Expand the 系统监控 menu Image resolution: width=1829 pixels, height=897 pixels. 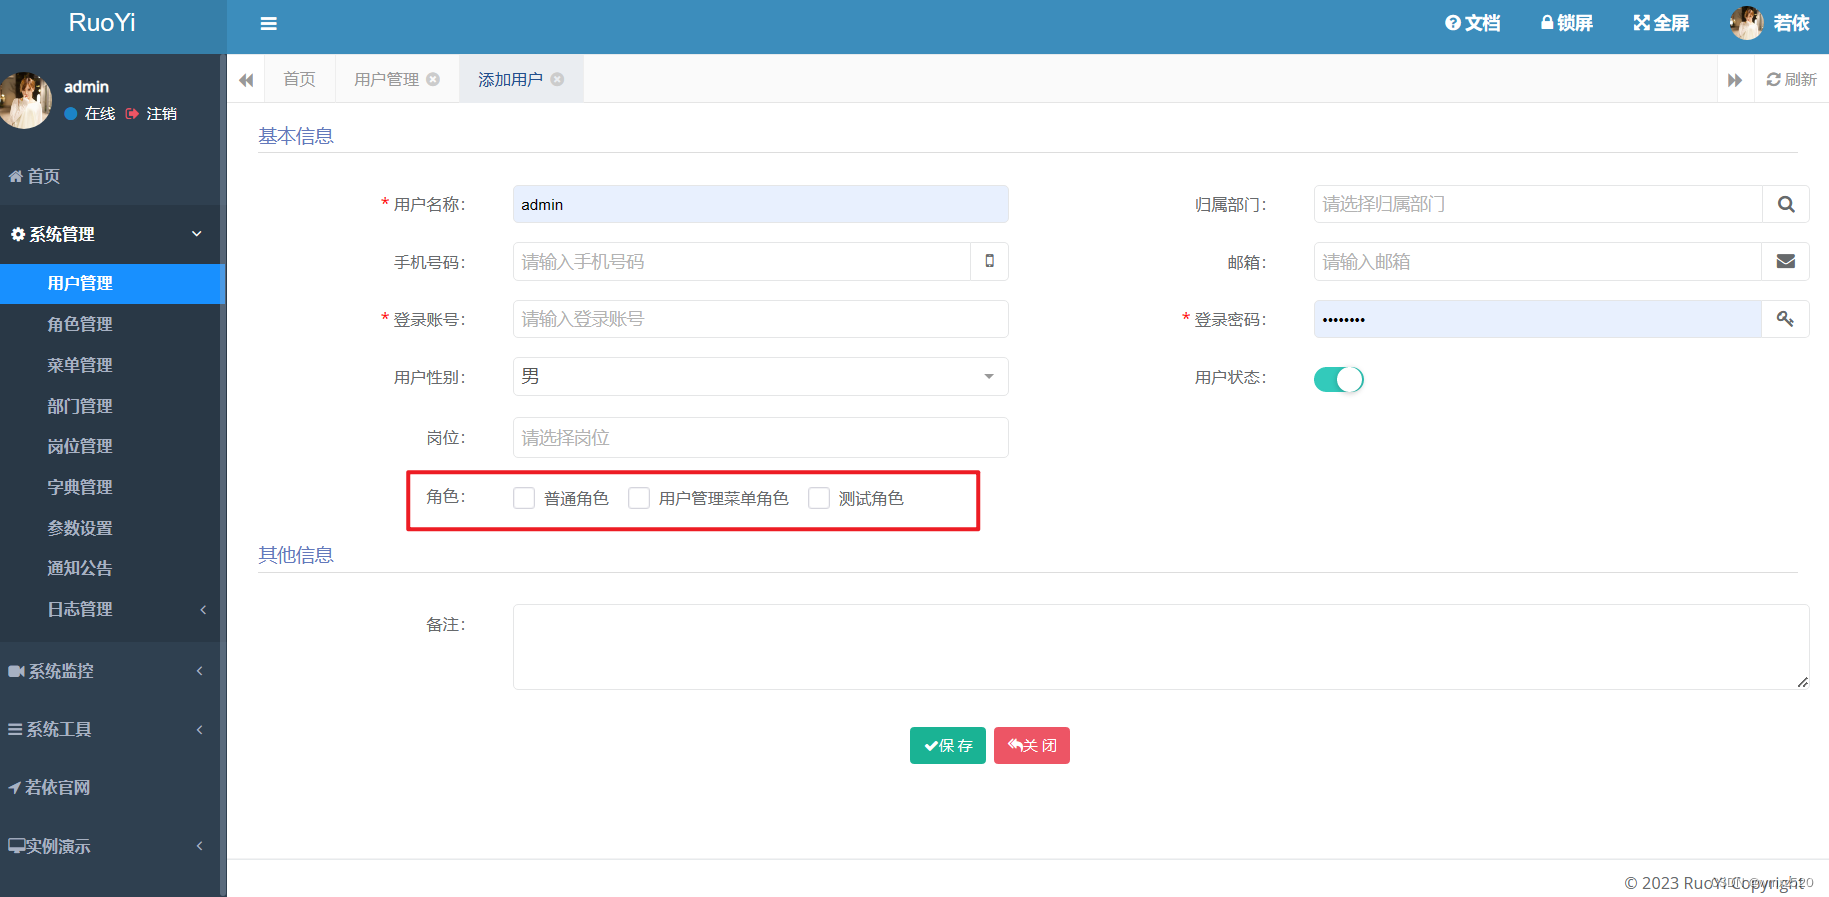click(x=111, y=671)
